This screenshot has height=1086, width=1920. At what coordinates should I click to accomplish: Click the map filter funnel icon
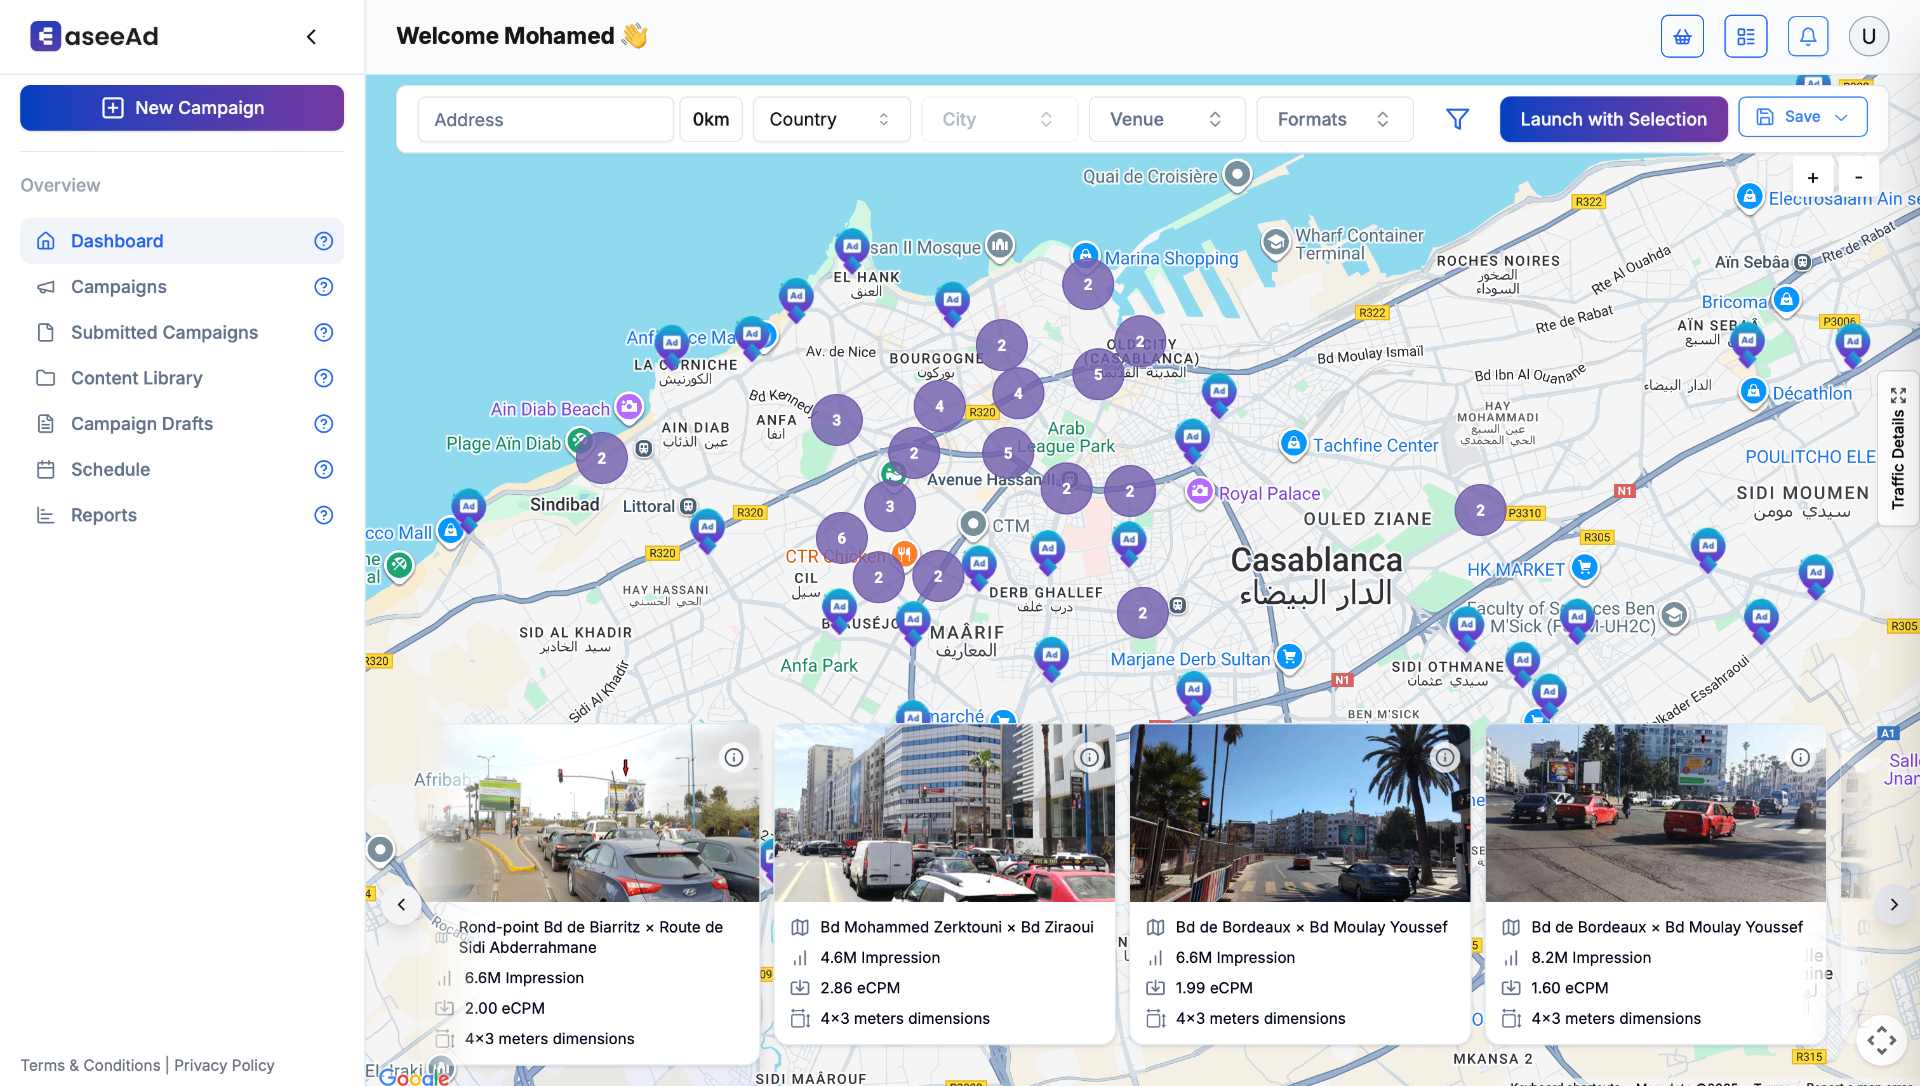click(1457, 119)
